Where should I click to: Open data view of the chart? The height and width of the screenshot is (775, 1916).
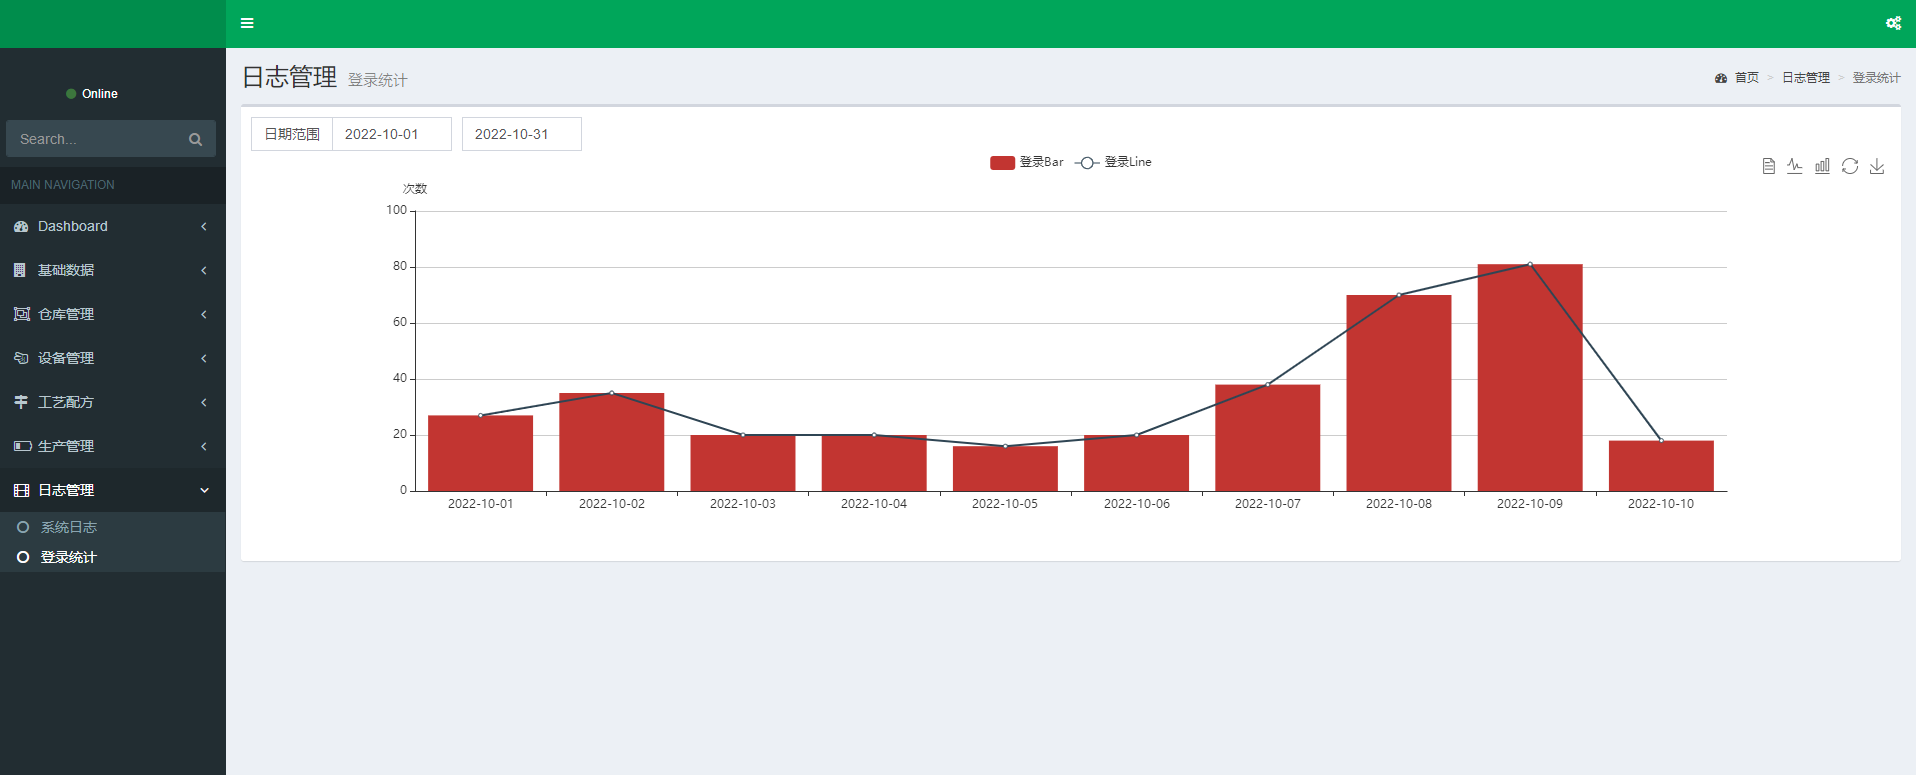(1768, 166)
